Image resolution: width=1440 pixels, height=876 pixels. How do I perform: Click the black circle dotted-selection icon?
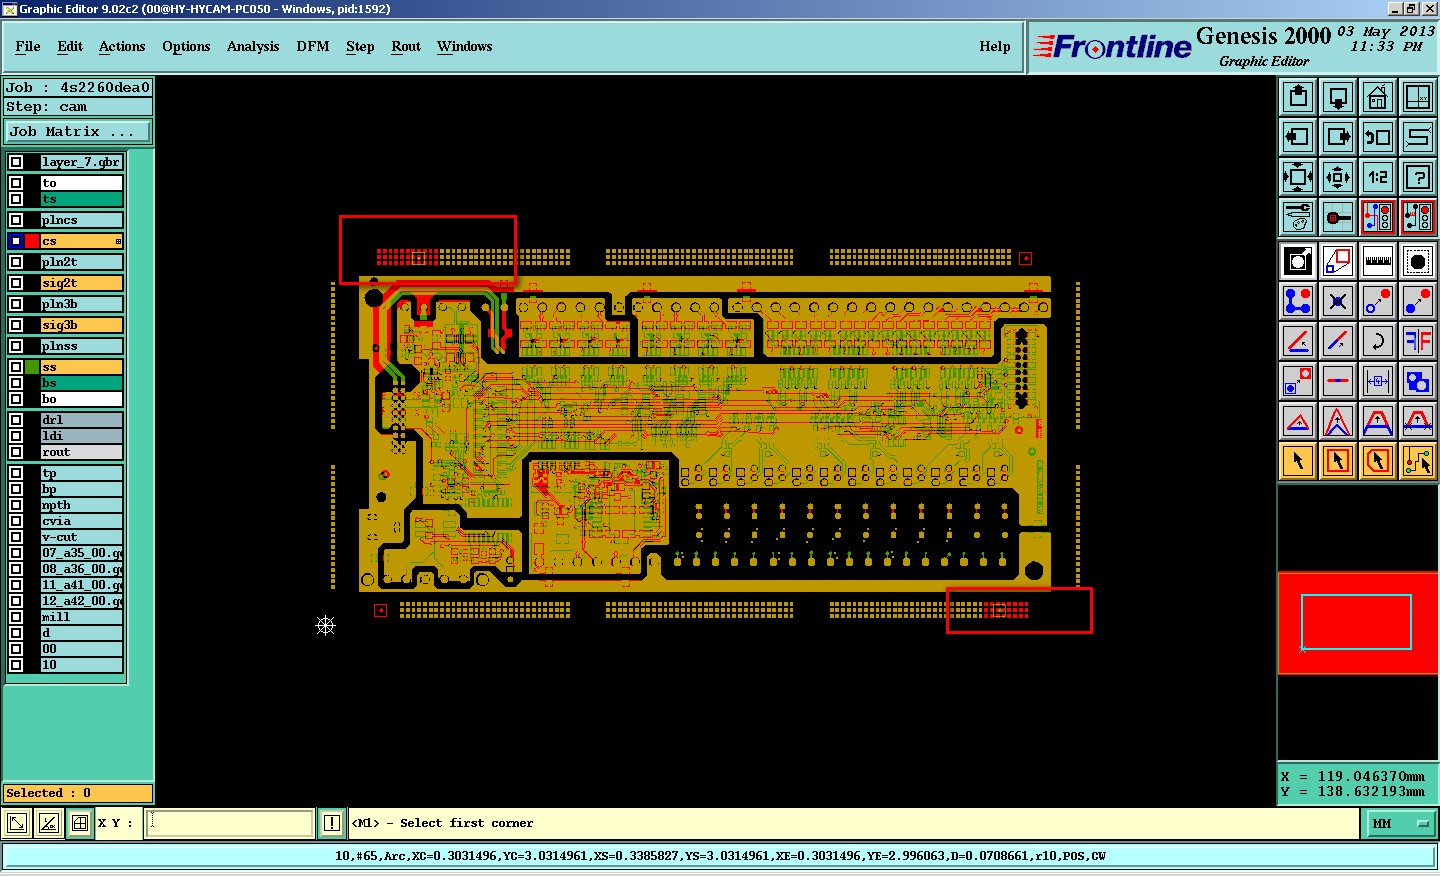click(1418, 261)
